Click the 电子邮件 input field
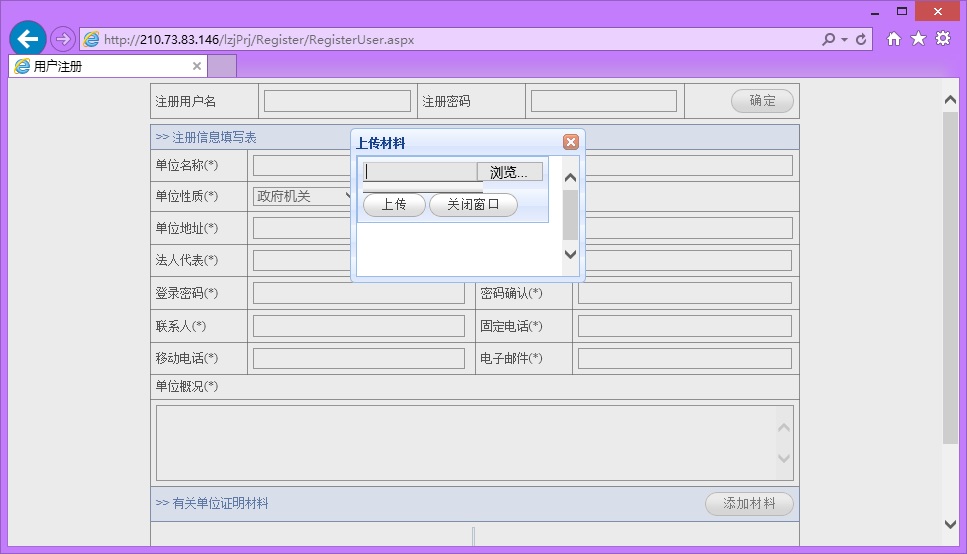Viewport: 967px width, 554px height. 685,358
